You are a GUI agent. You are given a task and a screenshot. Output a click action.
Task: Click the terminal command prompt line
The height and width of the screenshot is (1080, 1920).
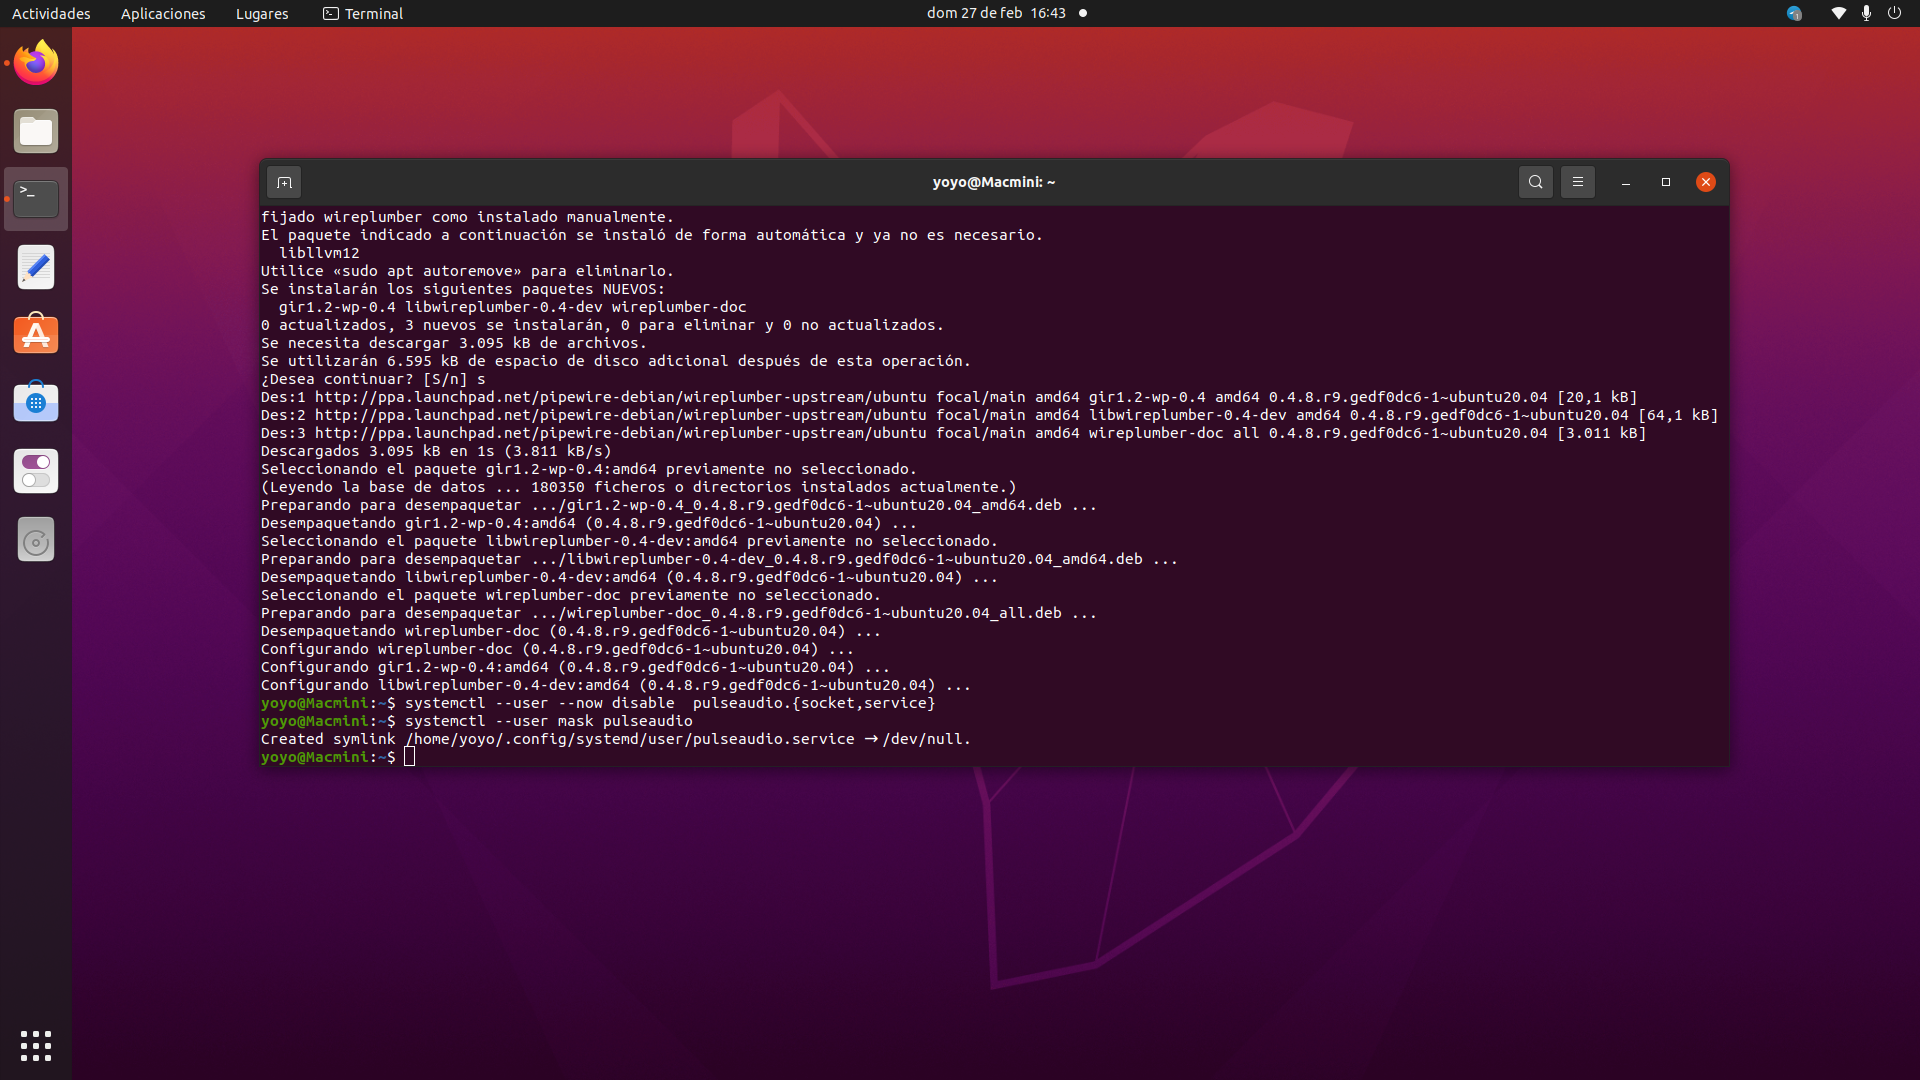[x=410, y=757]
